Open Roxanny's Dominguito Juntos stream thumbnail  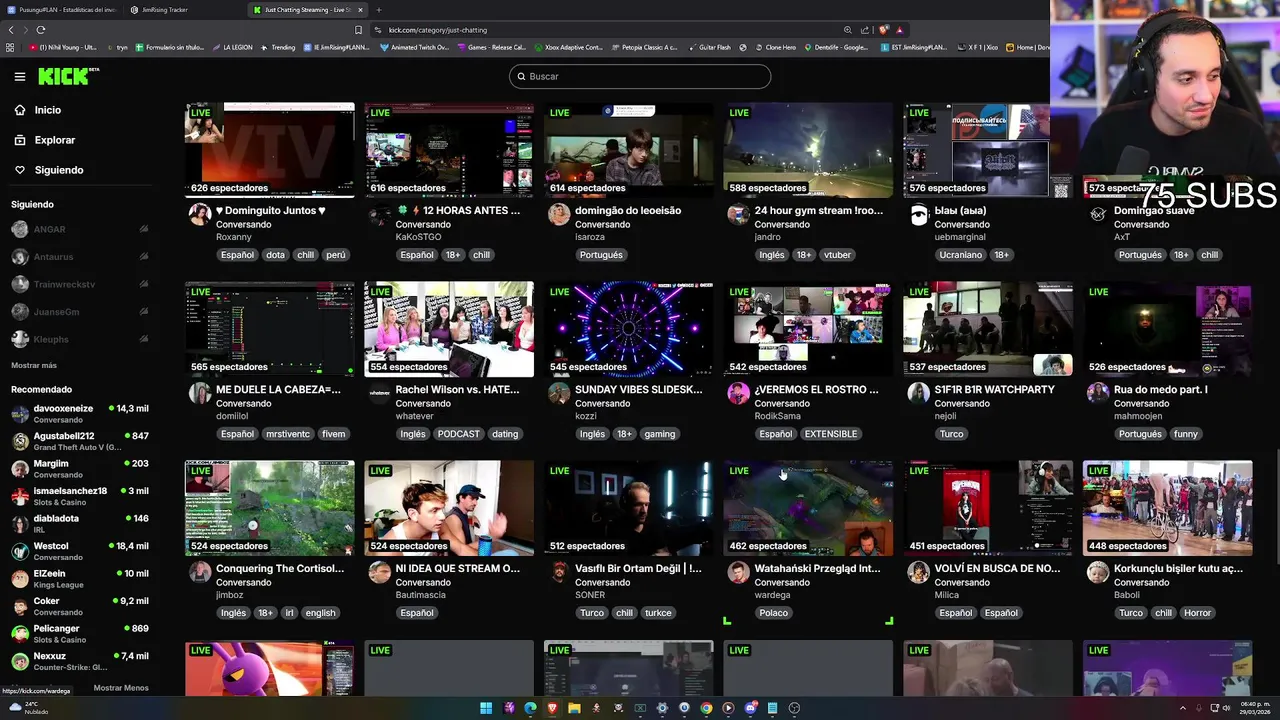[269, 150]
